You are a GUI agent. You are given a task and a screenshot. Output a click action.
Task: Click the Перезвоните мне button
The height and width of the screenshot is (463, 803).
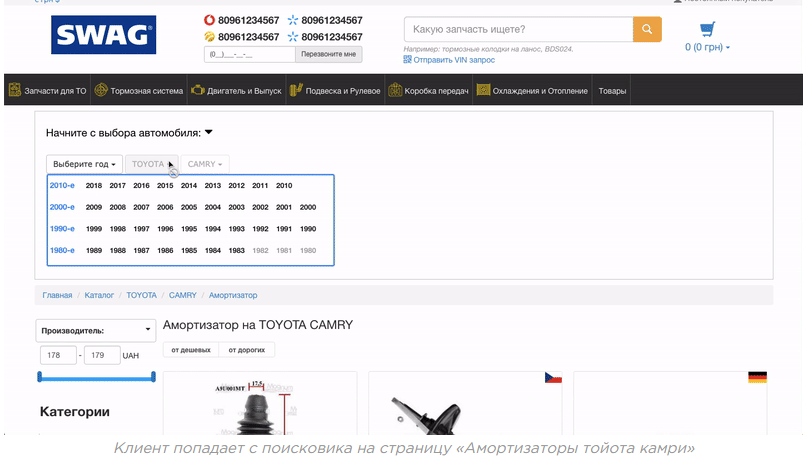[328, 54]
